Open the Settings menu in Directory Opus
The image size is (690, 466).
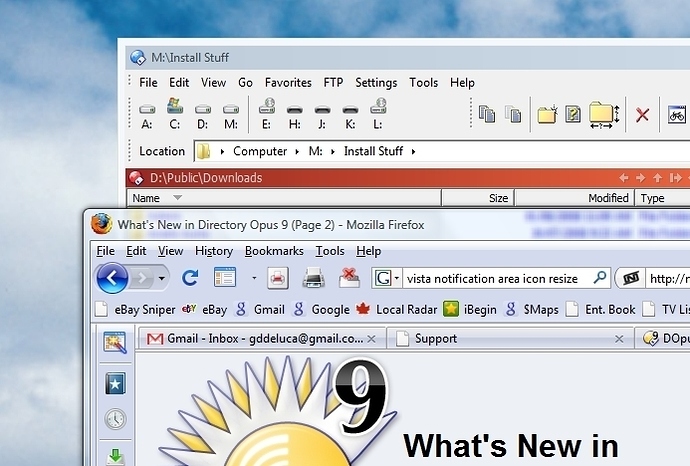click(x=376, y=83)
